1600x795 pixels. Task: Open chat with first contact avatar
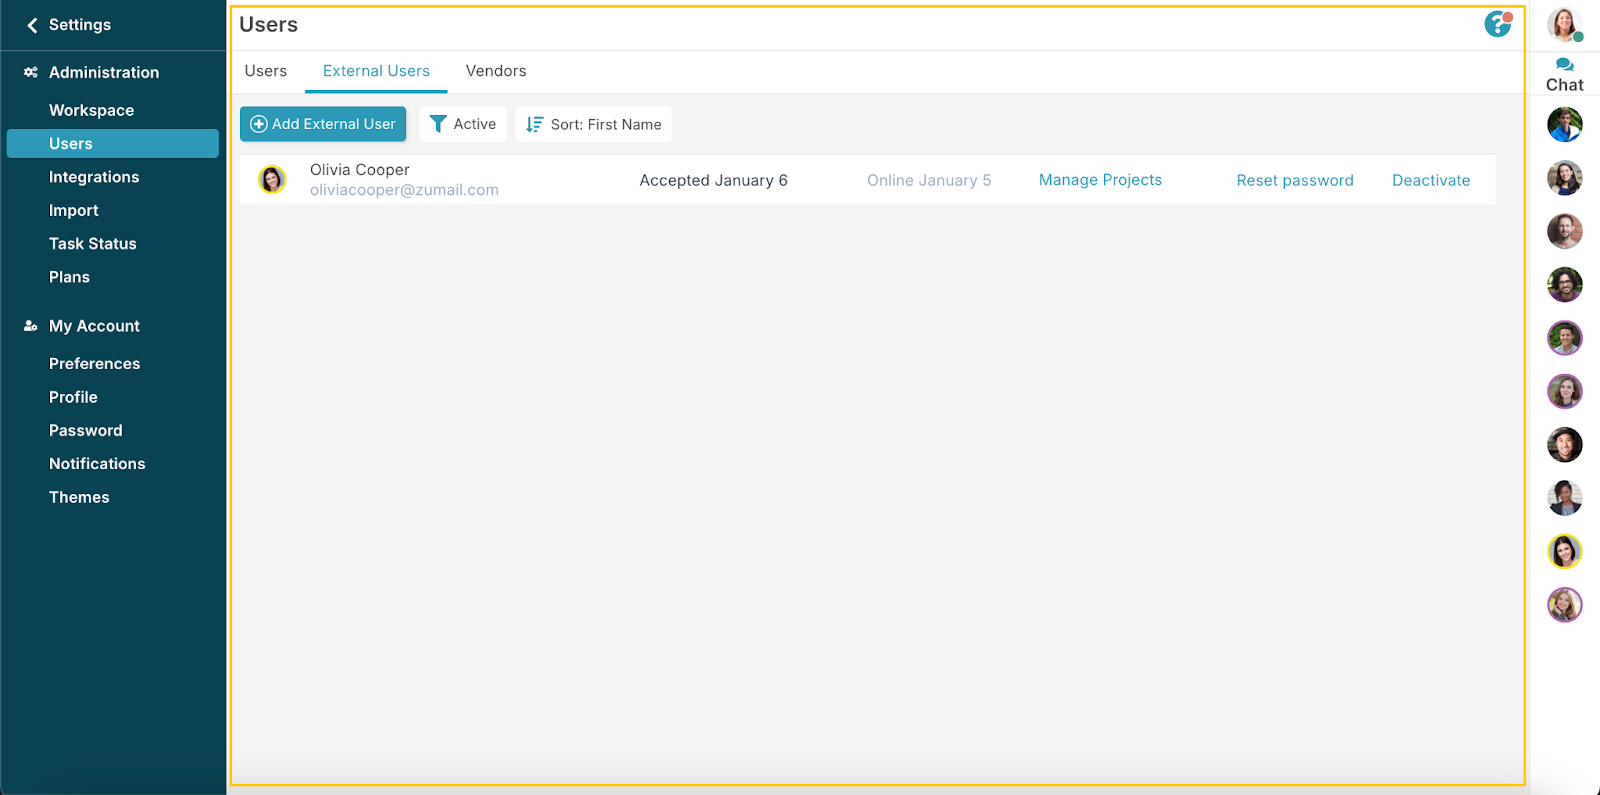point(1564,125)
